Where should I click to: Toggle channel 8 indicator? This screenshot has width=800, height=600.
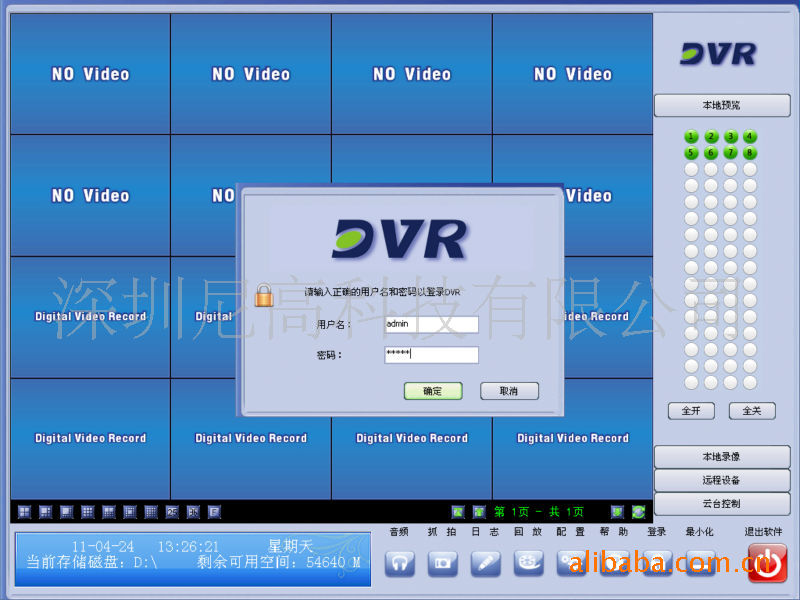(x=750, y=153)
